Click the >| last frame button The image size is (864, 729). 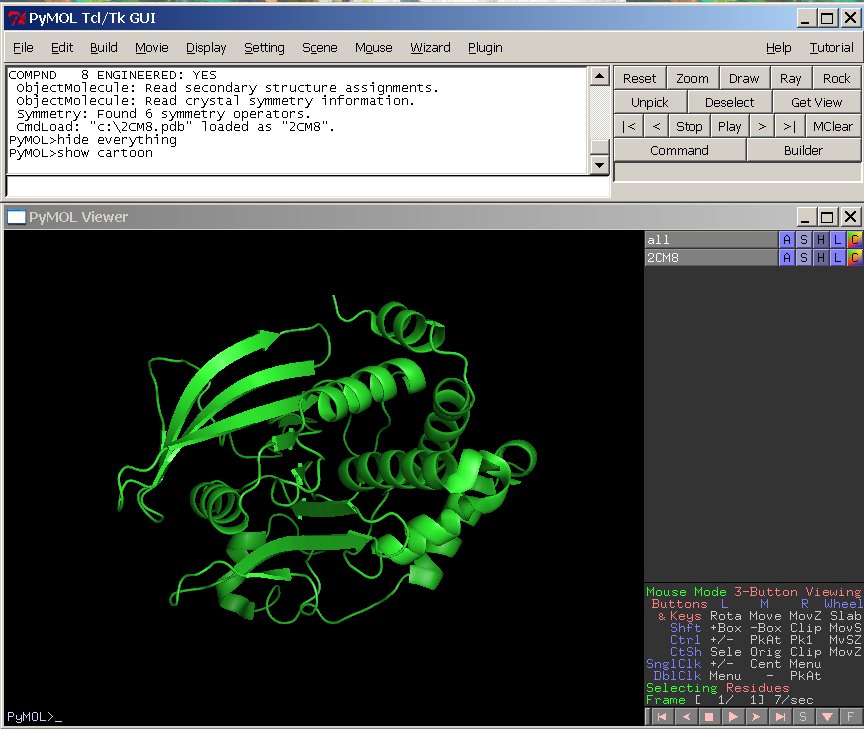(790, 126)
